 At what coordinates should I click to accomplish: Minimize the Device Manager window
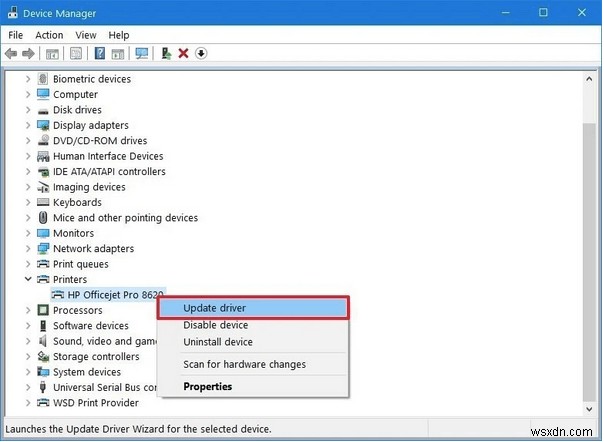pos(506,13)
